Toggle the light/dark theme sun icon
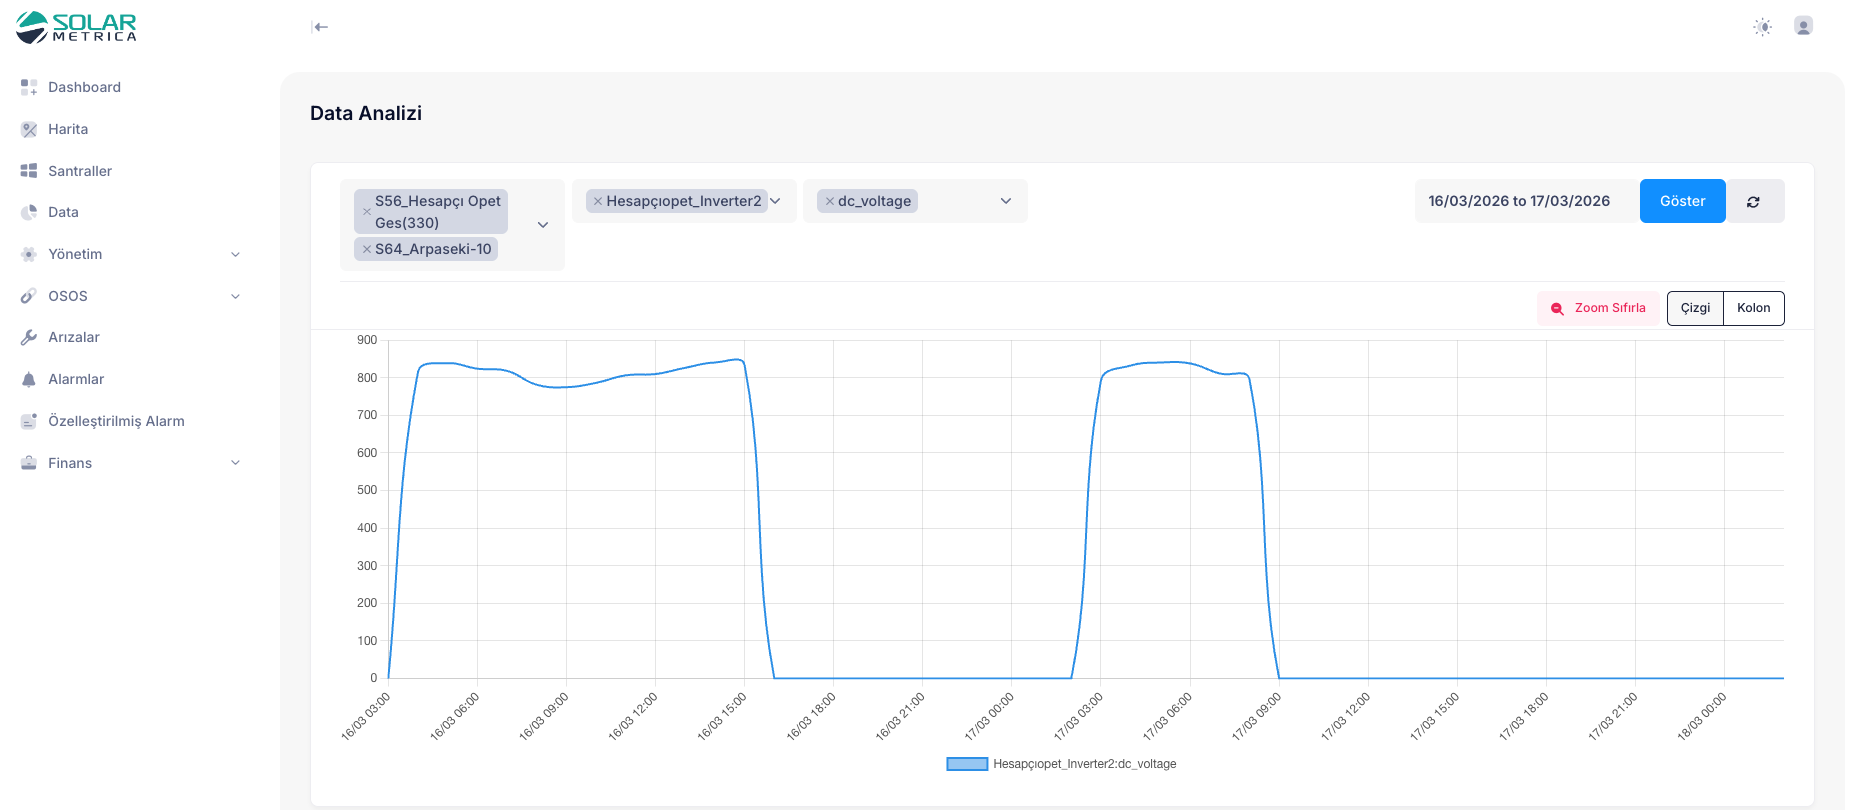Screen dimensions: 1851x810 (x=1762, y=27)
